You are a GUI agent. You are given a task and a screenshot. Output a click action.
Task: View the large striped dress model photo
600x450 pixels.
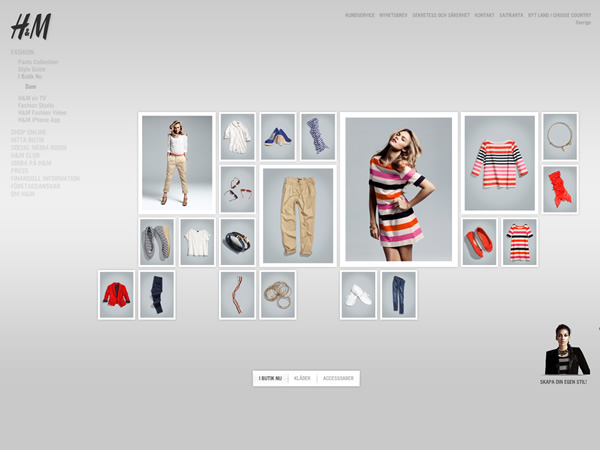pos(398,189)
